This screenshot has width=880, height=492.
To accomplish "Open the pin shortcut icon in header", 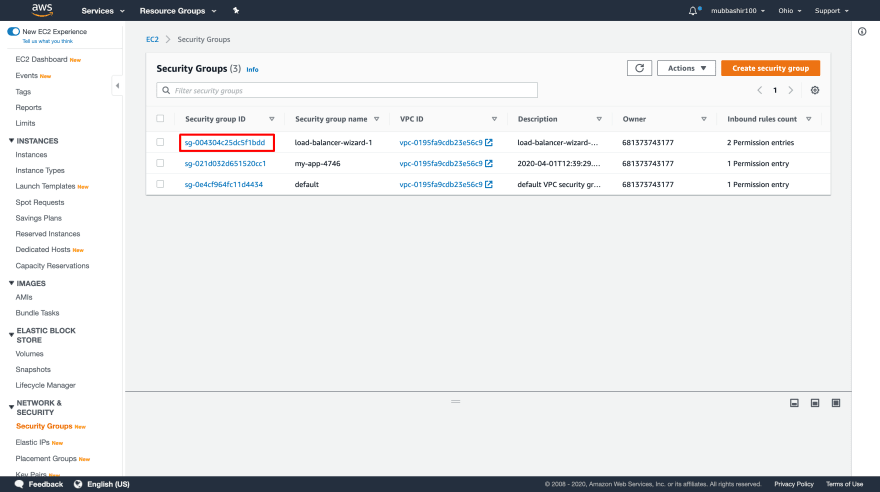I will click(236, 11).
